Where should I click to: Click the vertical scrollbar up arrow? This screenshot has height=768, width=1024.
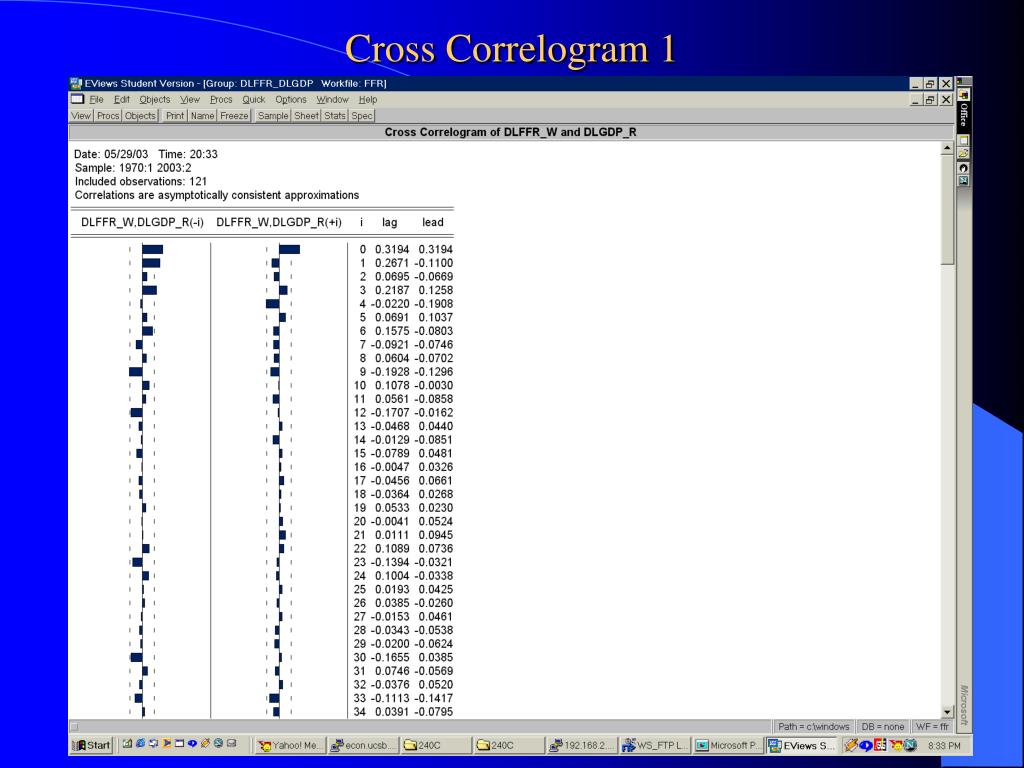click(948, 149)
